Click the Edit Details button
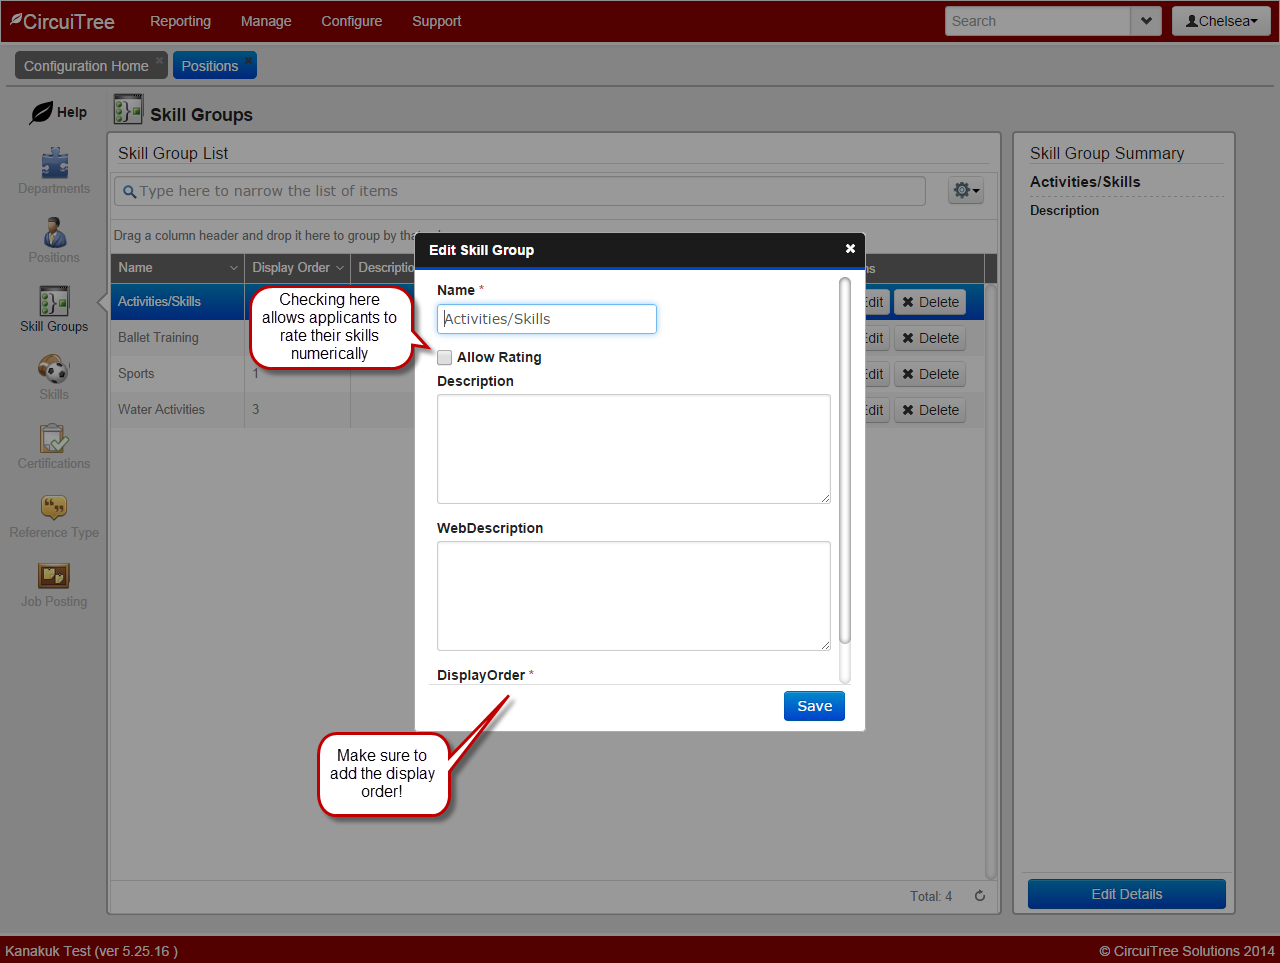The width and height of the screenshot is (1280, 963). tap(1126, 894)
